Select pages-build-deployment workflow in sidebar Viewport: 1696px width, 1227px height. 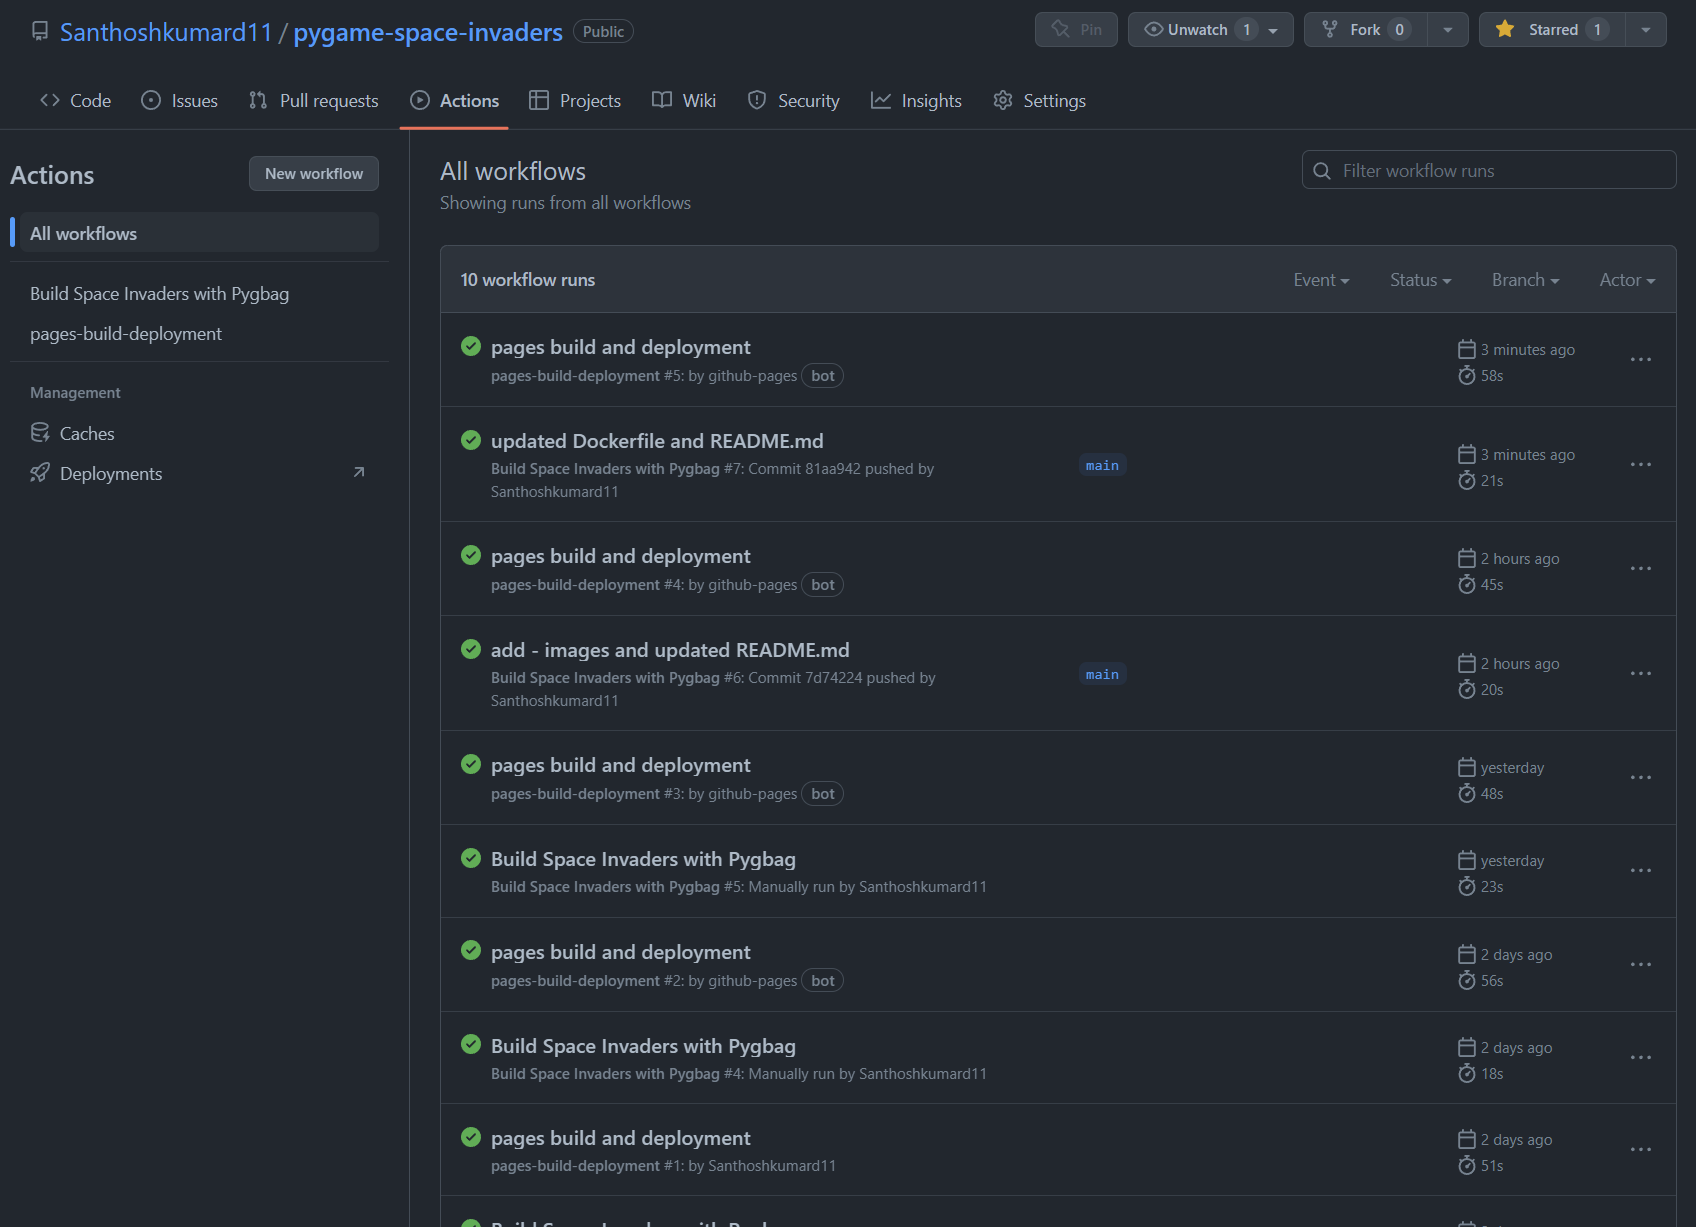(x=126, y=334)
